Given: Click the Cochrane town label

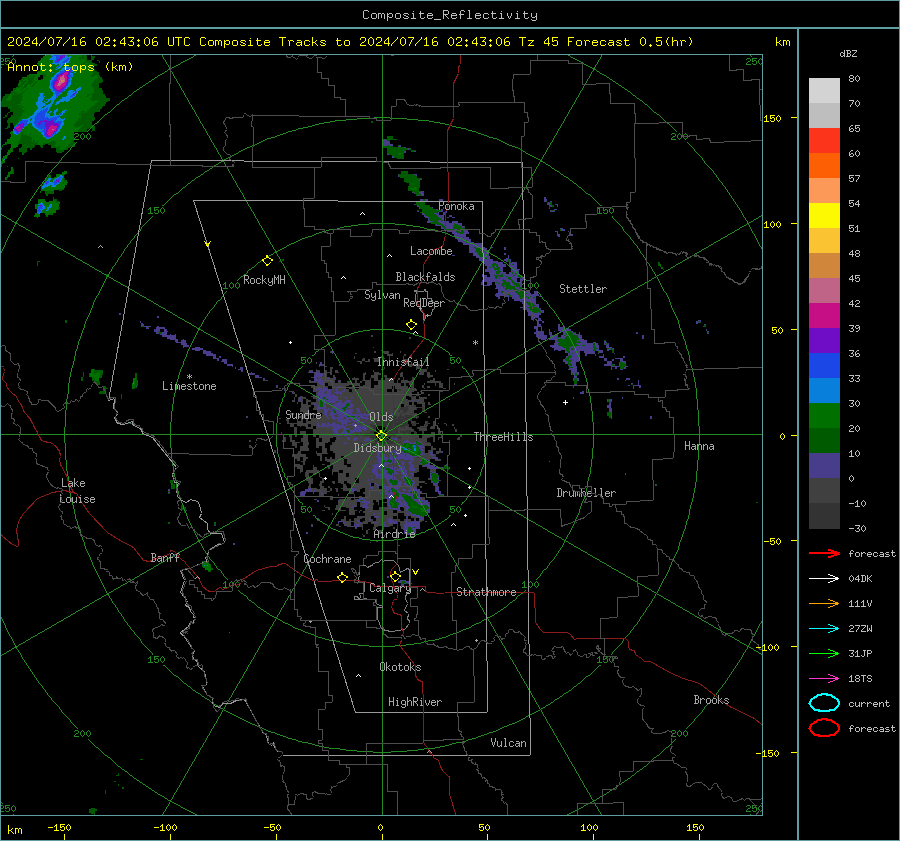Looking at the screenshot, I should click(327, 559).
